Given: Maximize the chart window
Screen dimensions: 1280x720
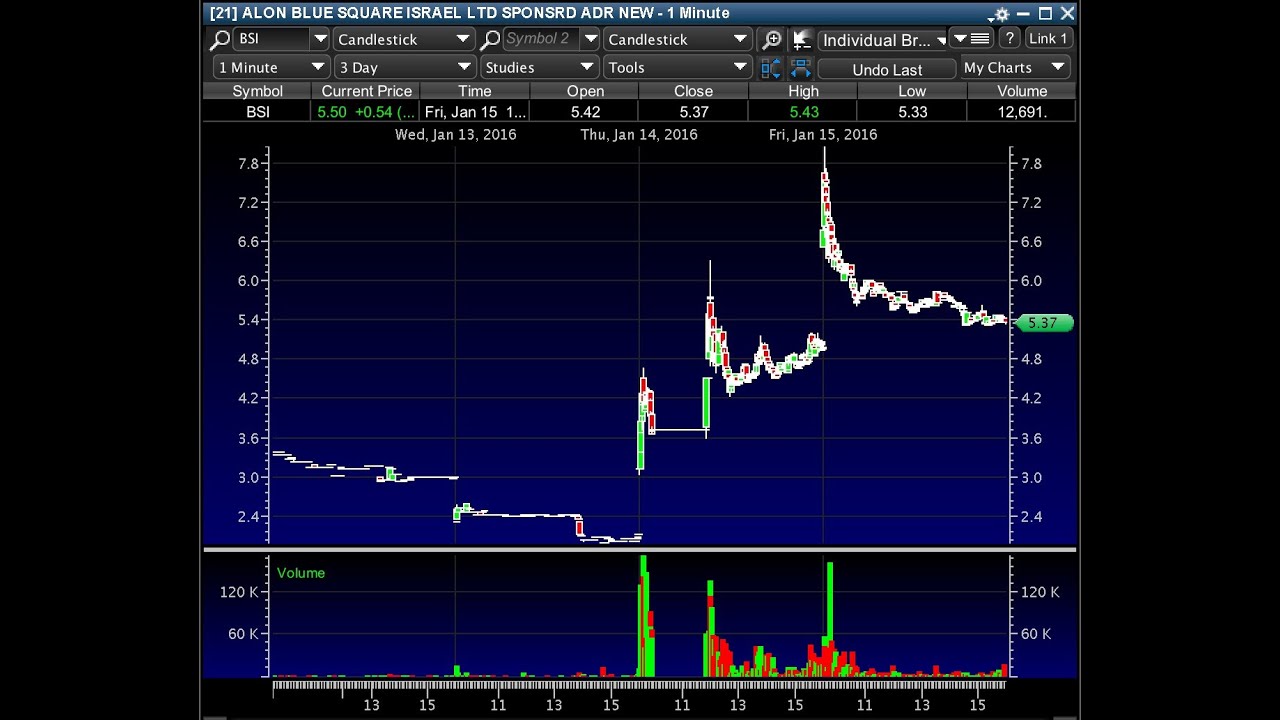Looking at the screenshot, I should (1045, 13).
